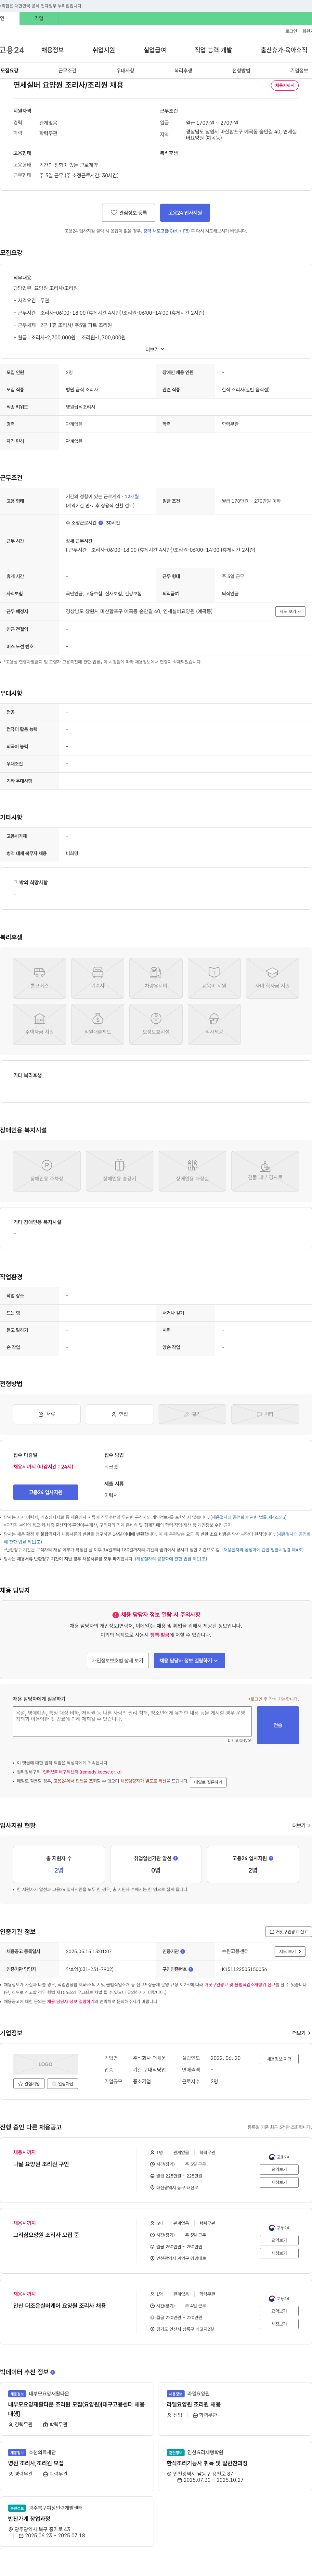Click the 고용24 입사지원 button under 접수 마감일
The height and width of the screenshot is (2576, 312).
tap(45, 1492)
